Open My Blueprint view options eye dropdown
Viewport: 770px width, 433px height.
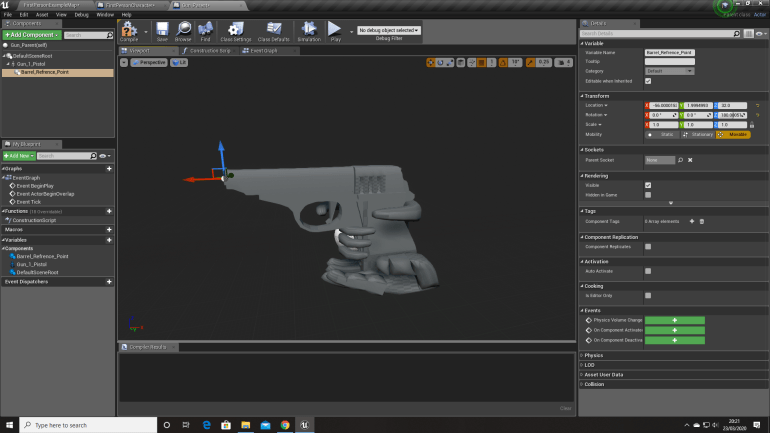[105, 156]
